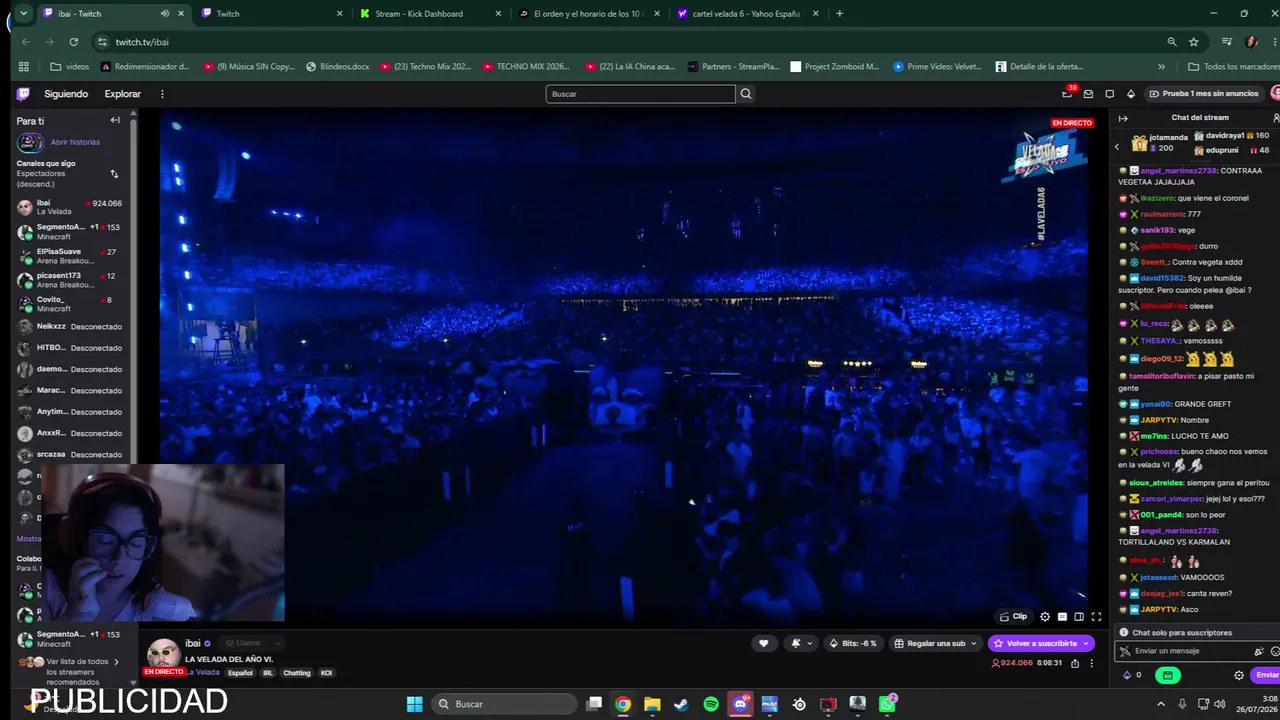Share the ibai stream
This screenshot has width=1280, height=720.
1075,663
